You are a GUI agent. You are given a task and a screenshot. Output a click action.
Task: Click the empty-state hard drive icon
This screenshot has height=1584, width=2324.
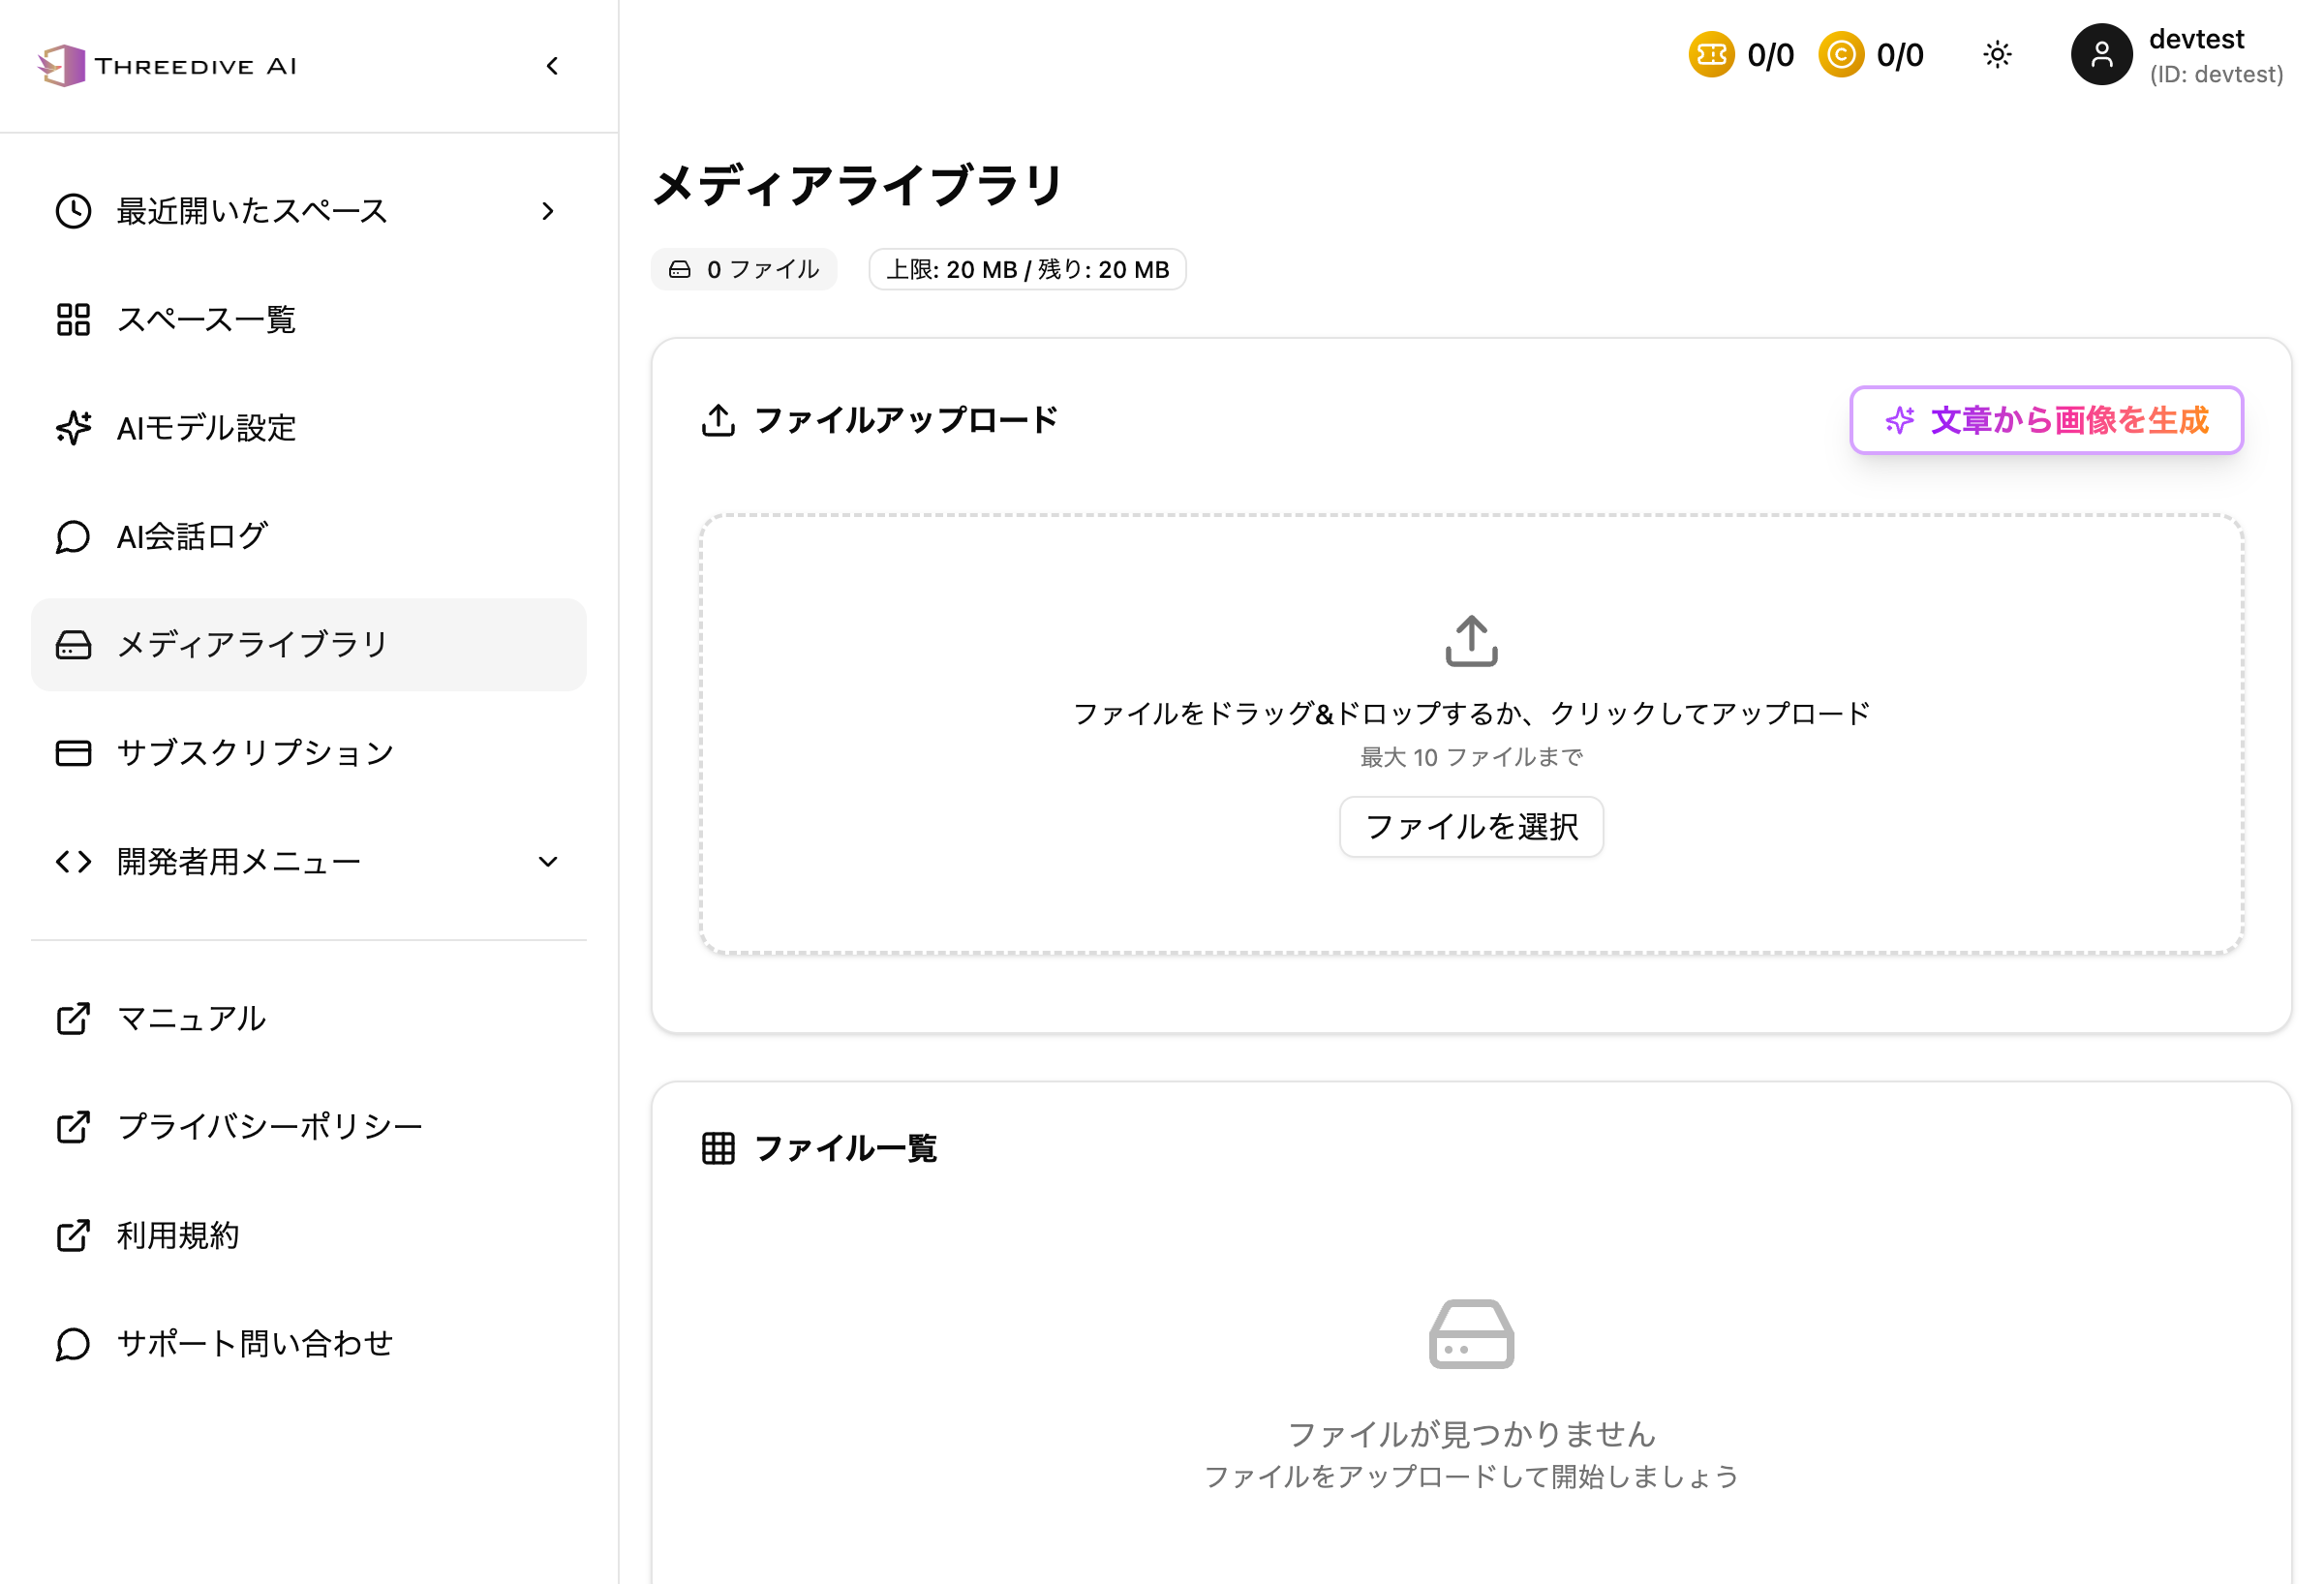[1471, 1334]
